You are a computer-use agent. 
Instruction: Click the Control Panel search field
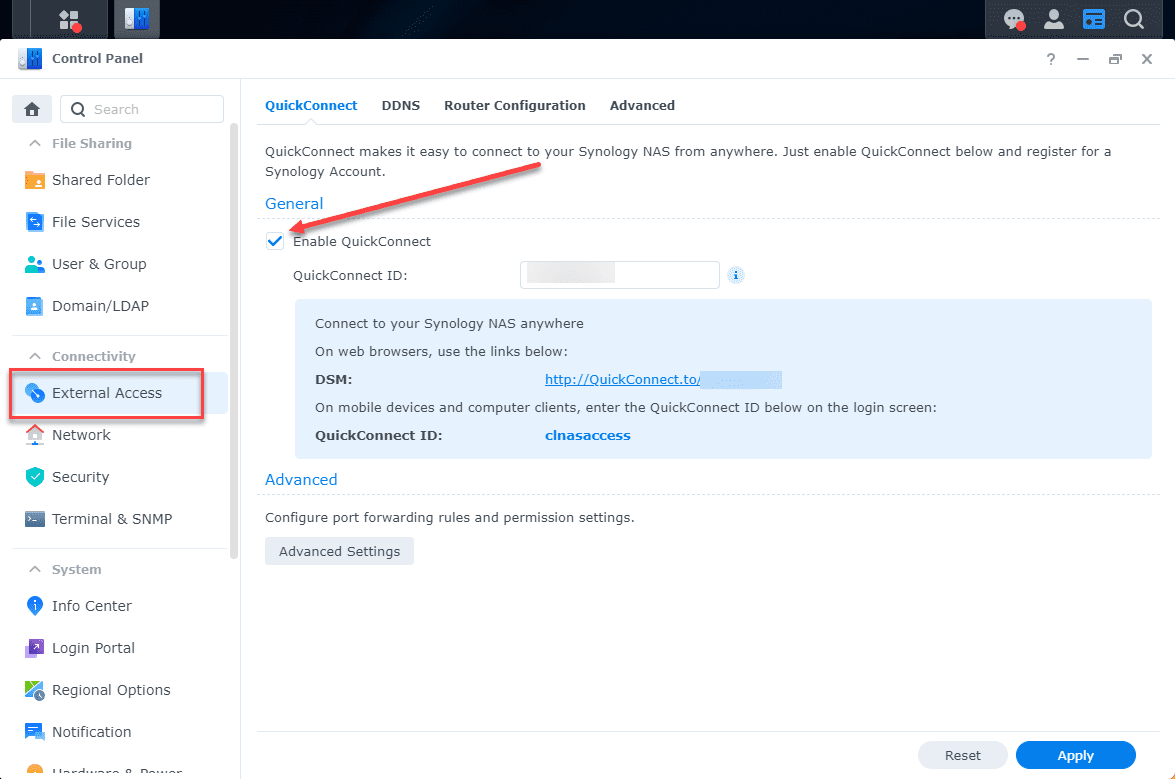tap(142, 109)
